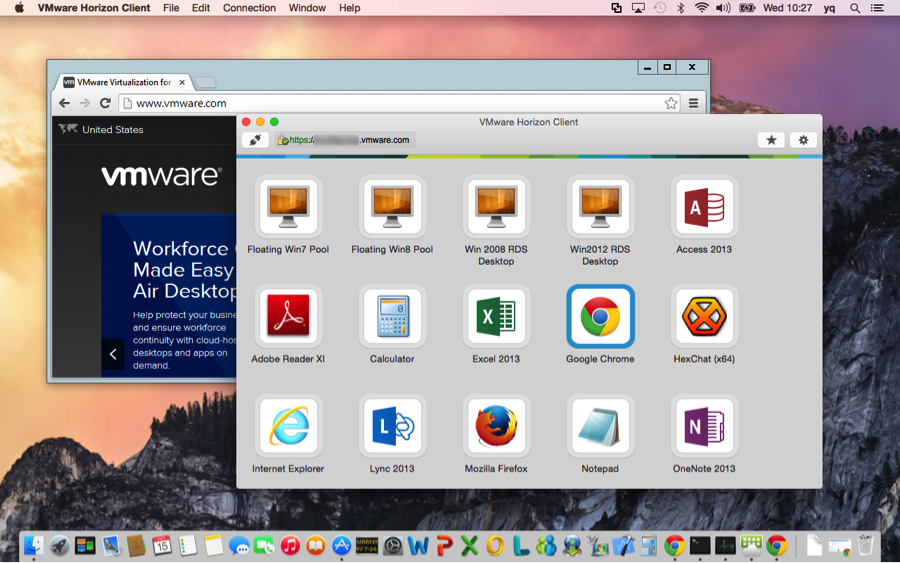900x563 pixels.
Task: Open the Trash in the Dock
Action: pyautogui.click(x=865, y=545)
